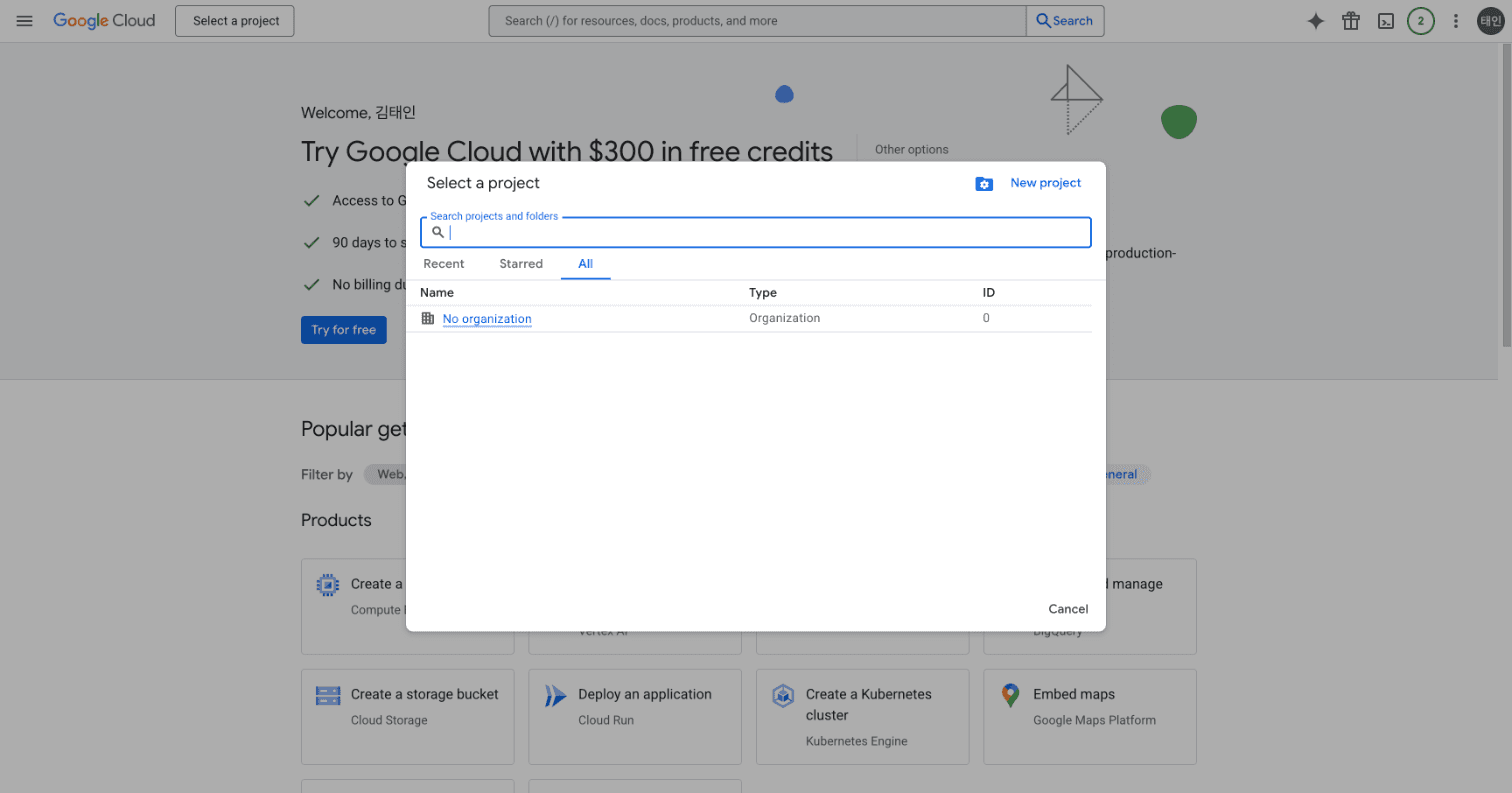The image size is (1512, 793).
Task: Click New project link
Action: [x=1045, y=183]
